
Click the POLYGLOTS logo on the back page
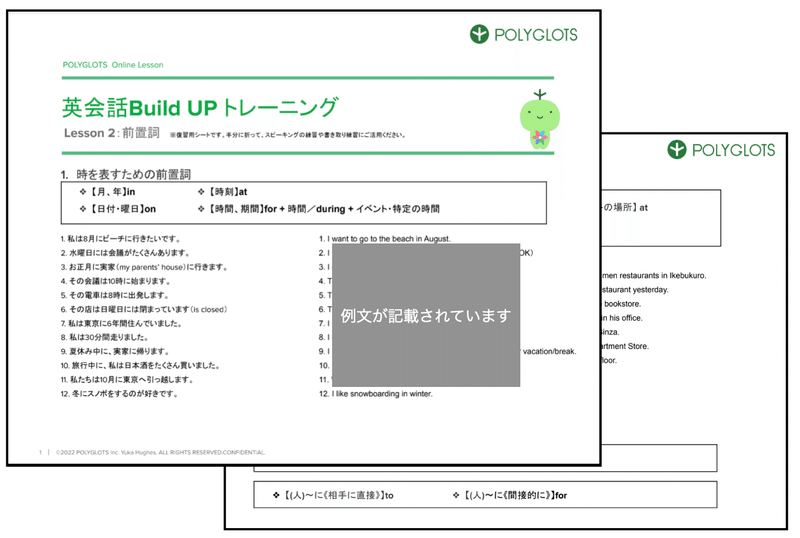point(721,150)
